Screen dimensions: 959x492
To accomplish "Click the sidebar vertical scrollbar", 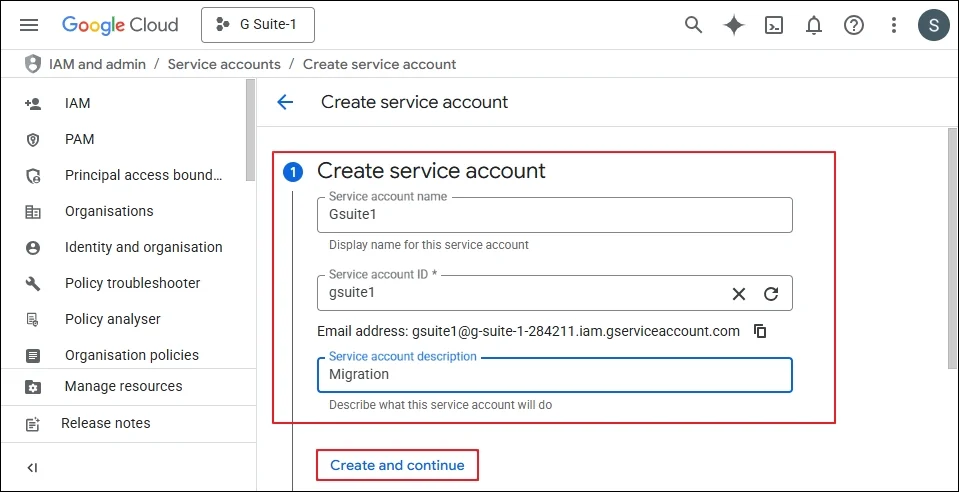I will [x=250, y=131].
